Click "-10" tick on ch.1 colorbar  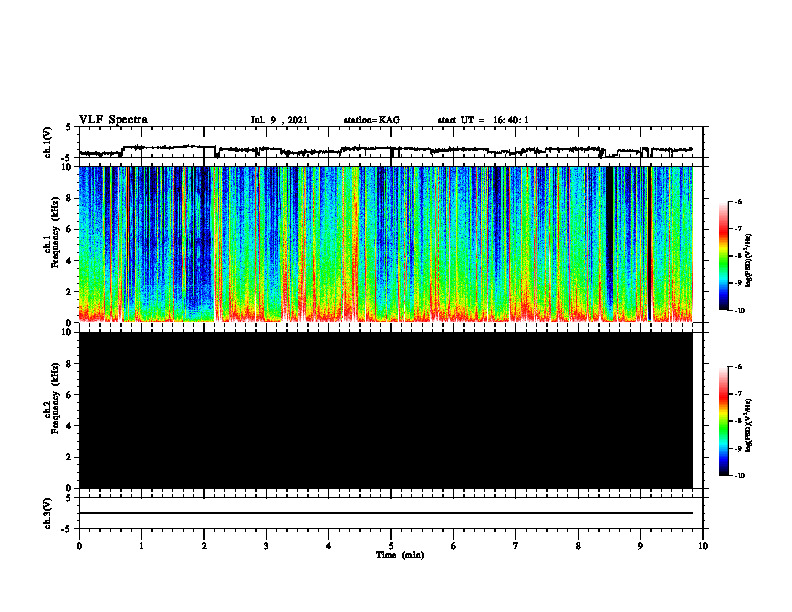point(738,311)
